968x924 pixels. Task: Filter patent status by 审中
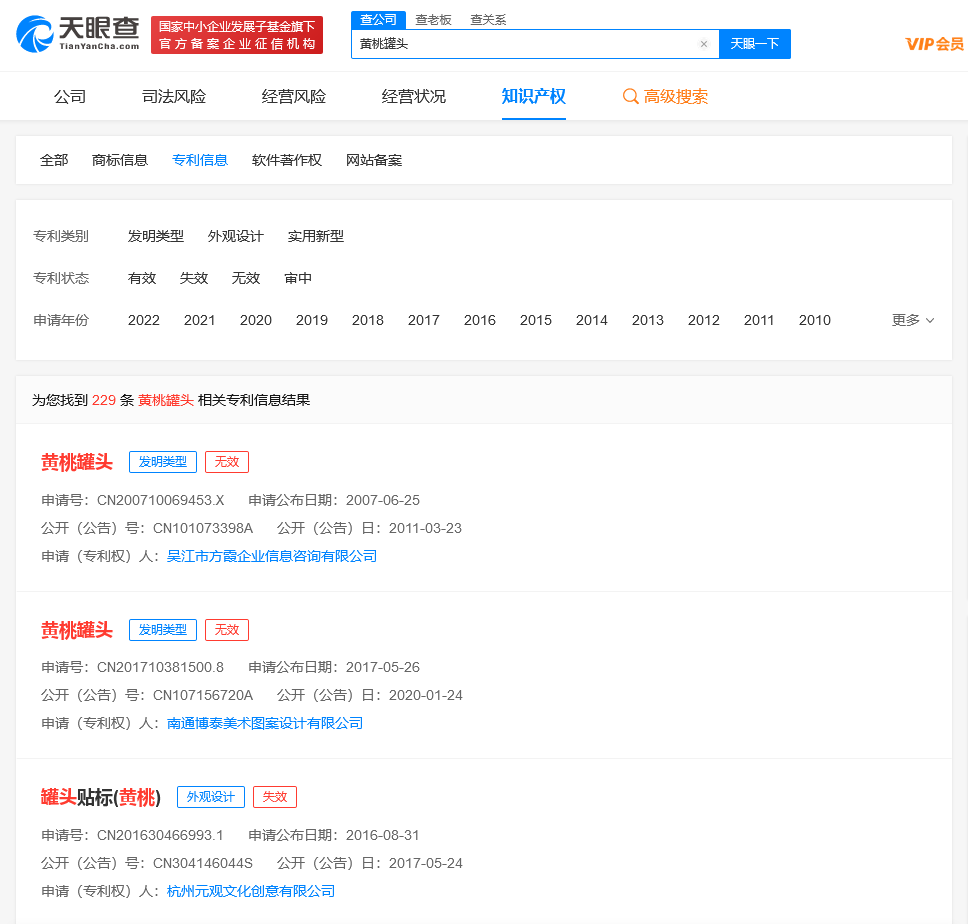pos(298,278)
